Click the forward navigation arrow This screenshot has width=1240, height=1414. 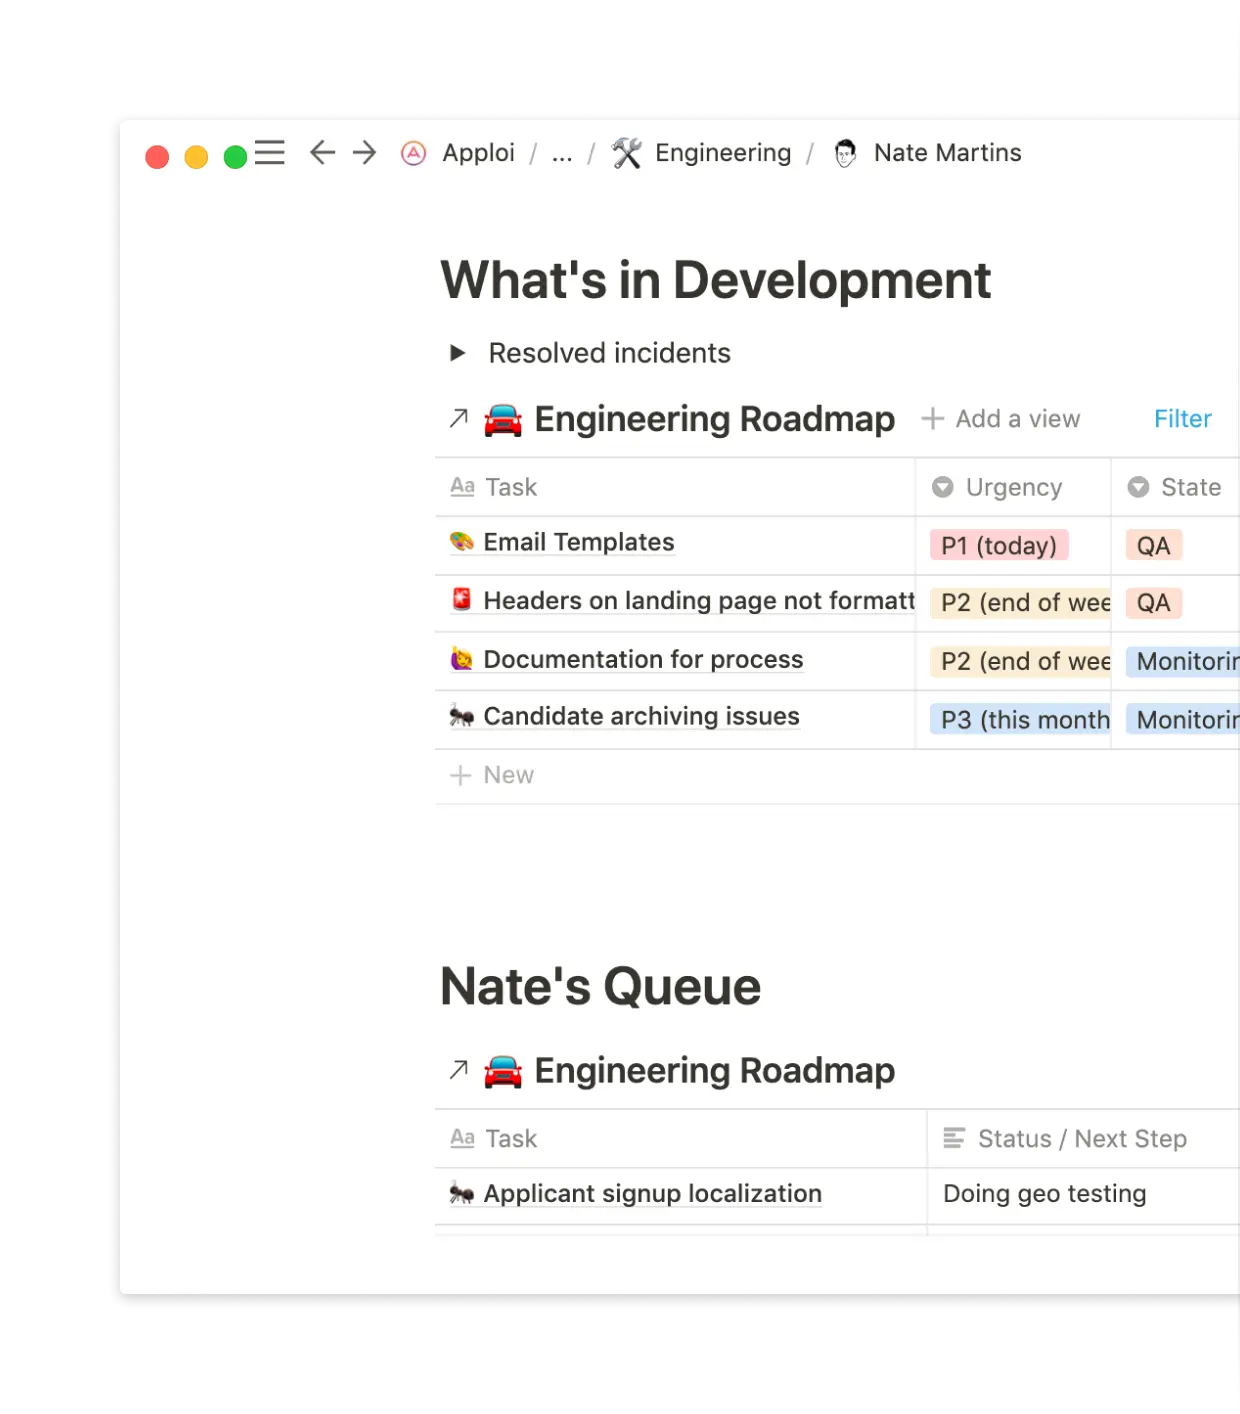[x=362, y=153]
